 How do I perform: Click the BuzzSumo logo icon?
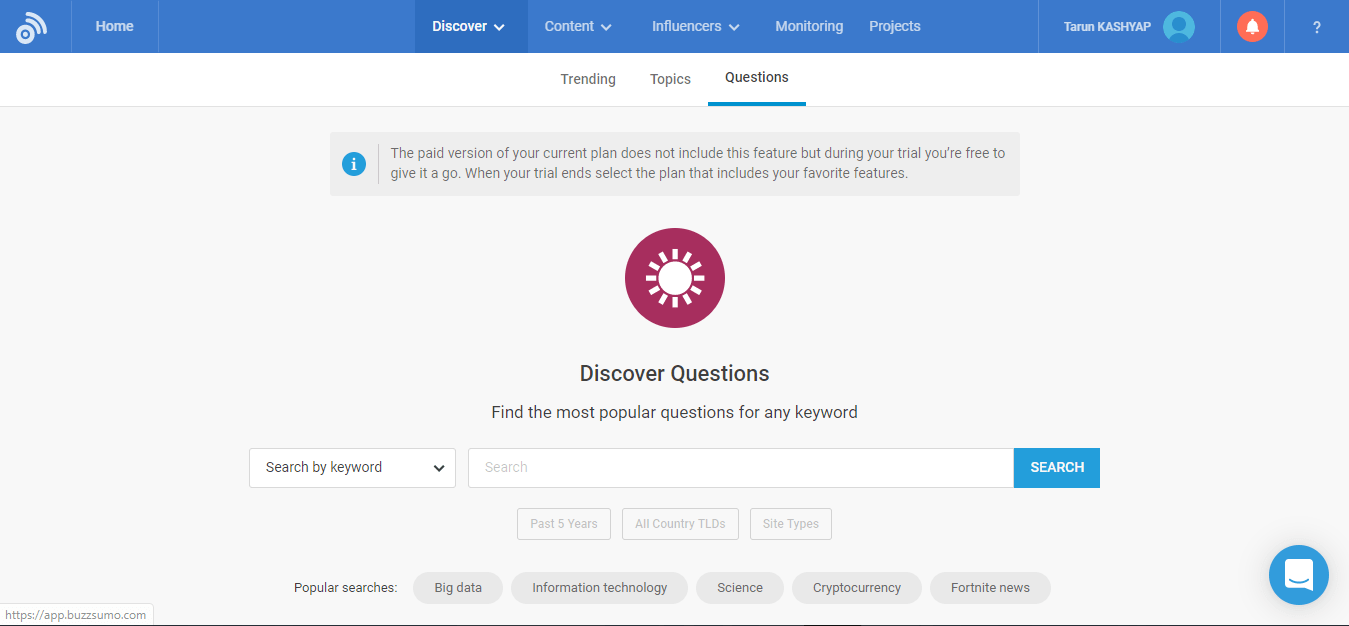31,27
